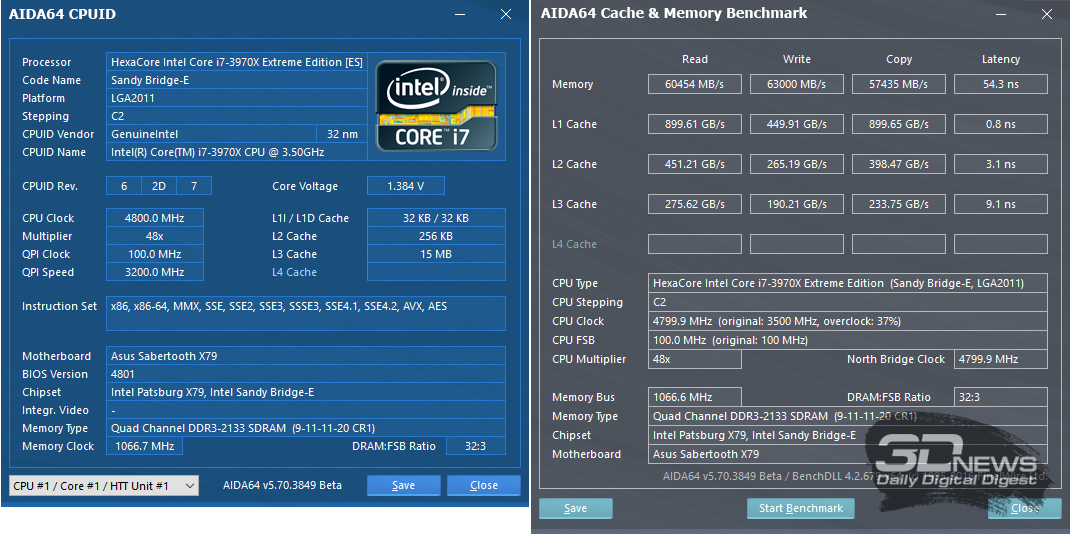Click L2 Cache copy value 398.47 GB/s
The width and height of the screenshot is (1070, 535).
(x=899, y=164)
